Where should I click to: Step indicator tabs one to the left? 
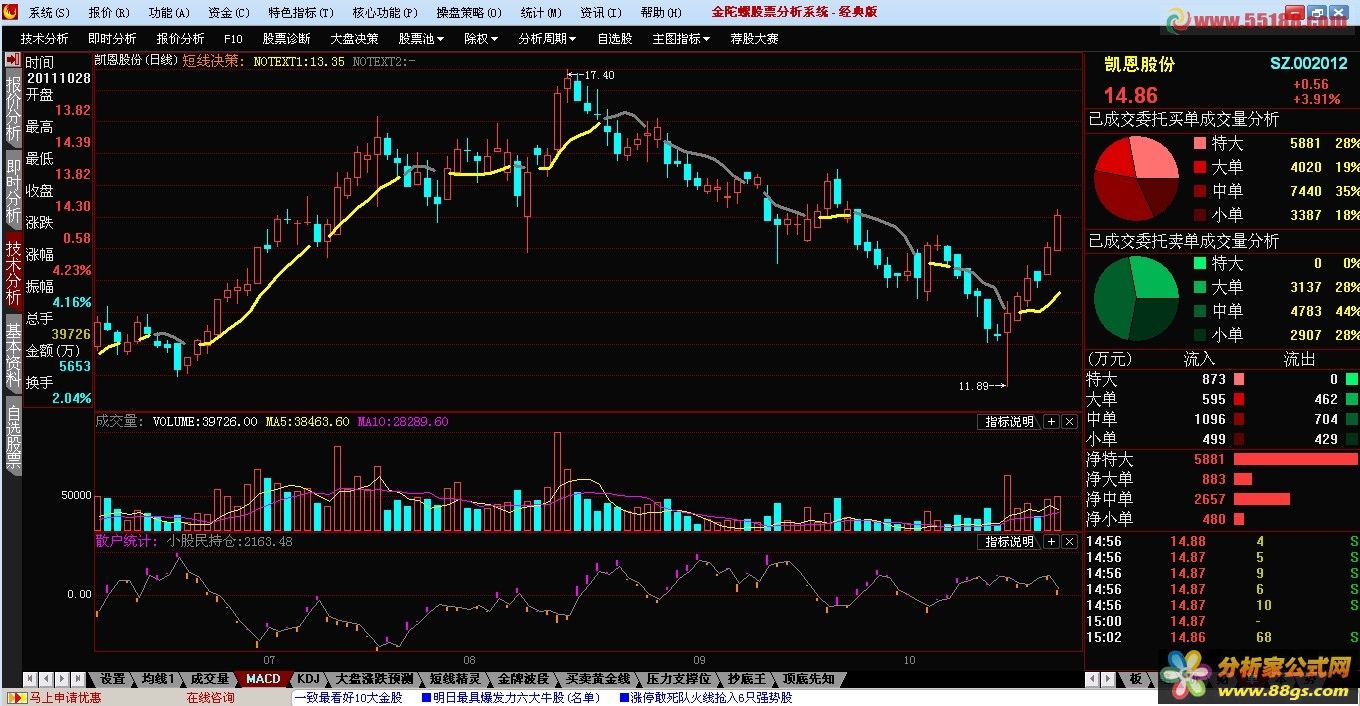point(45,679)
